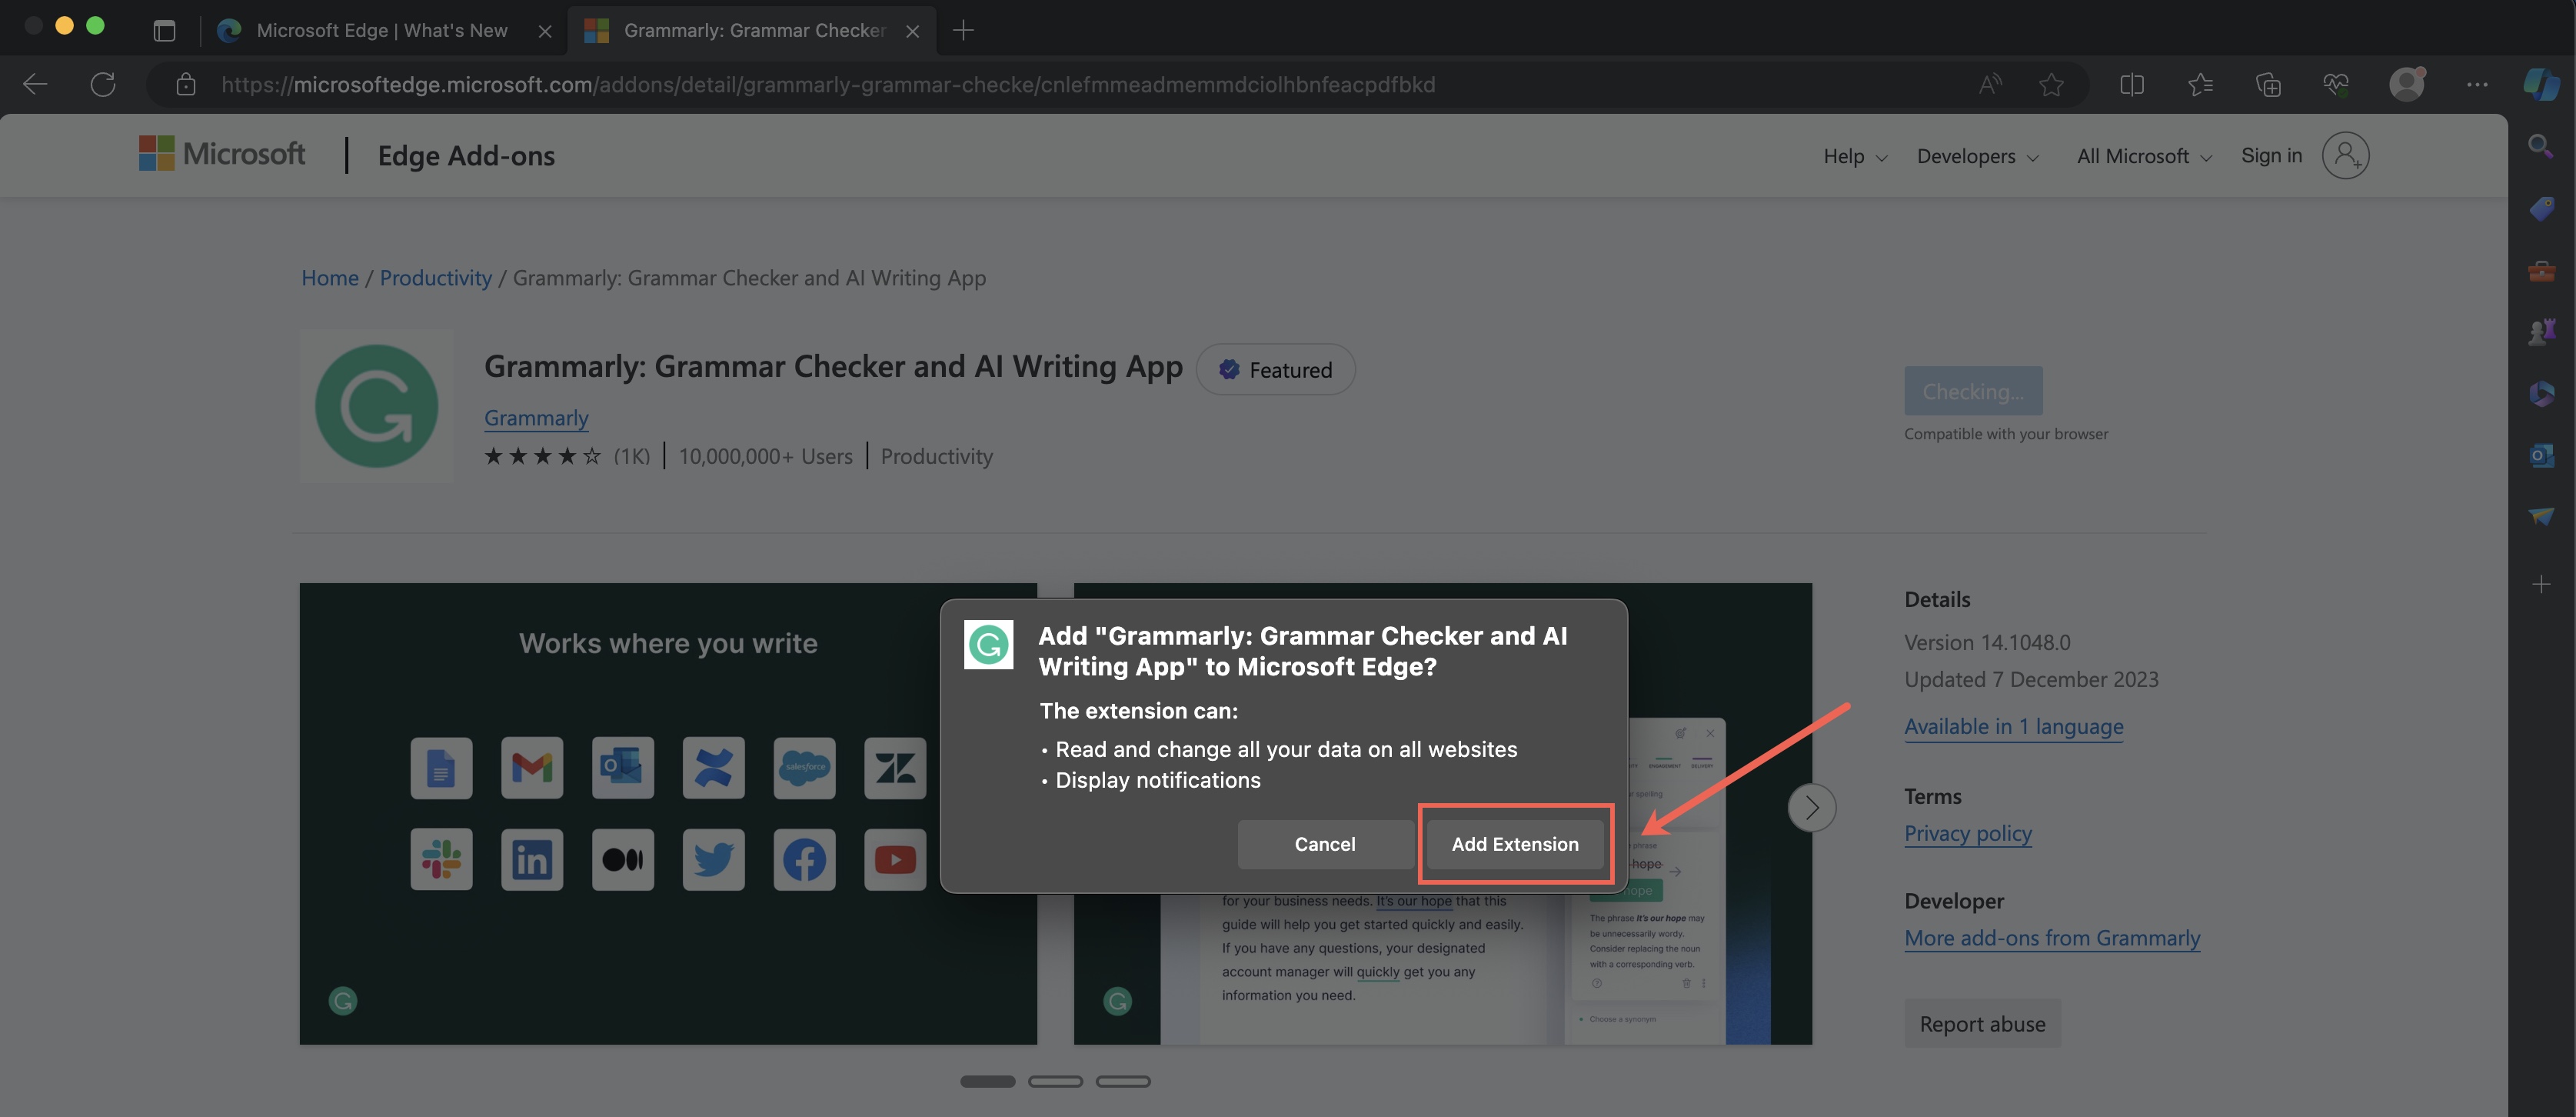Cancel the add extension dialog
This screenshot has width=2576, height=1117.
(x=1324, y=844)
